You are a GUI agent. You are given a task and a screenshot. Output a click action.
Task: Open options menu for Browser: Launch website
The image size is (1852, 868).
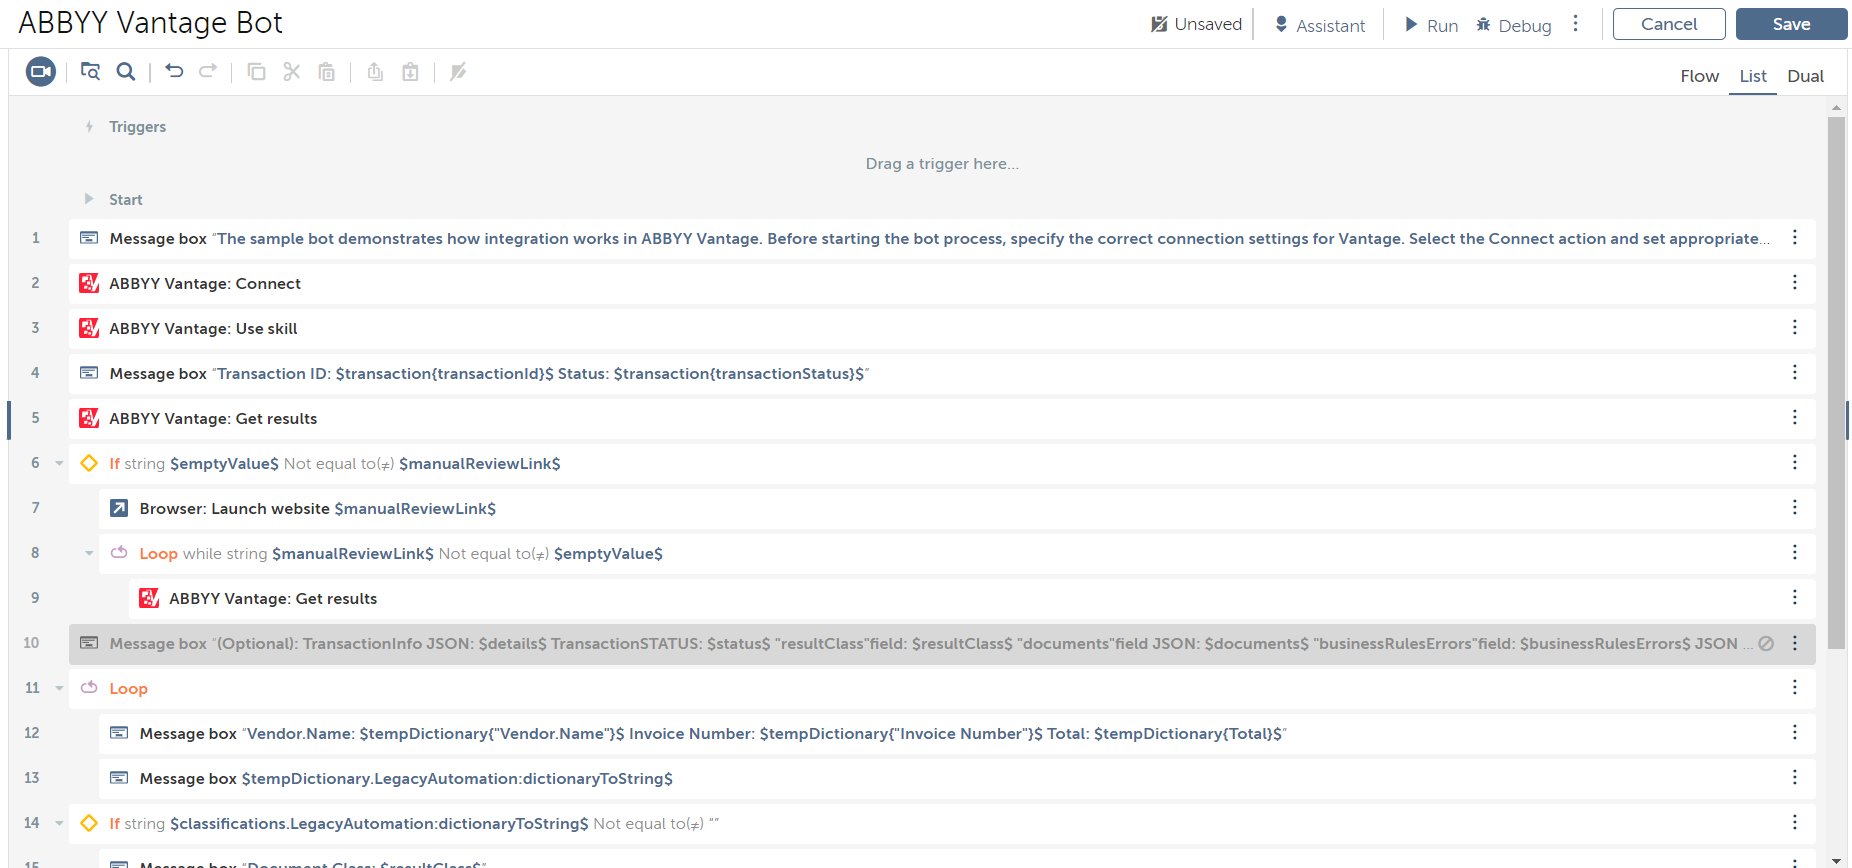tap(1795, 508)
